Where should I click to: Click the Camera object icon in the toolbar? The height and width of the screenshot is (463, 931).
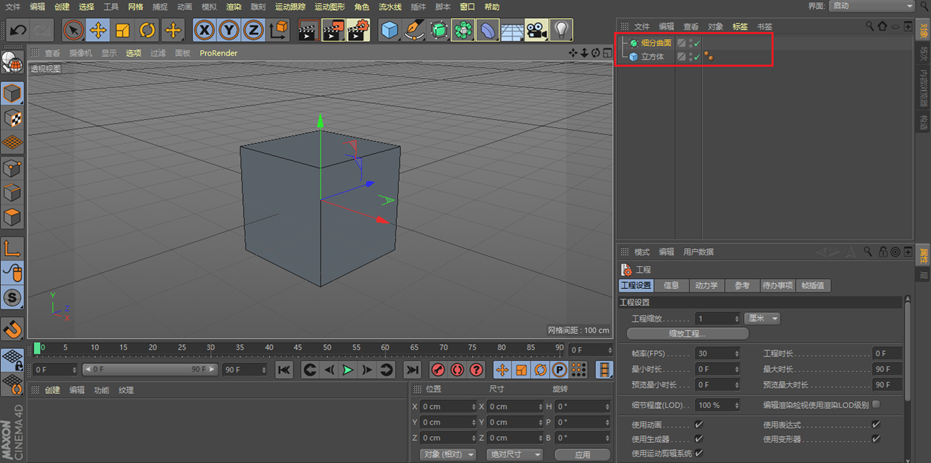tap(536, 30)
